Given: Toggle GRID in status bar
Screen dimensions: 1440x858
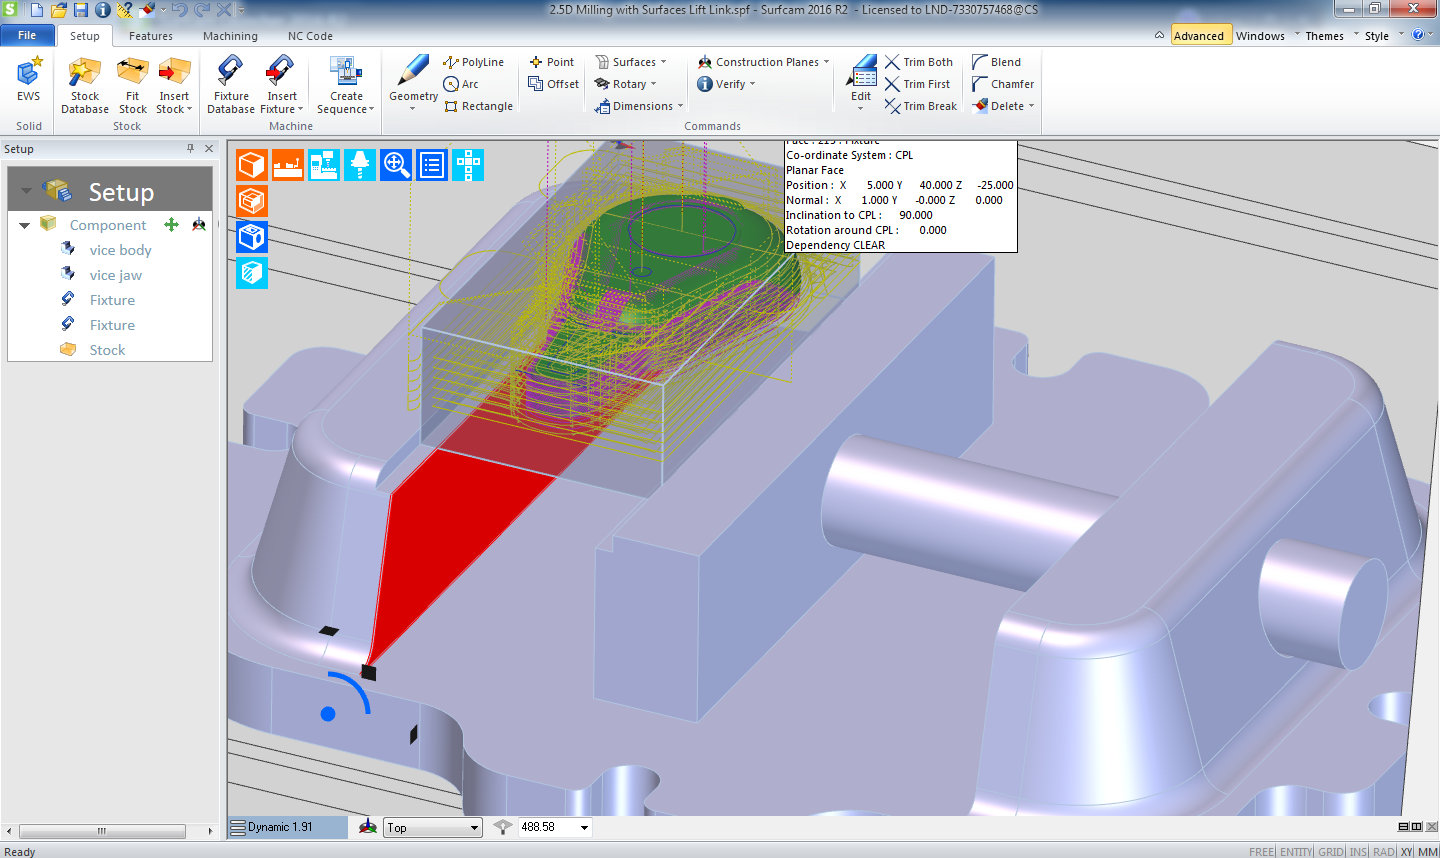Looking at the screenshot, I should [1331, 851].
